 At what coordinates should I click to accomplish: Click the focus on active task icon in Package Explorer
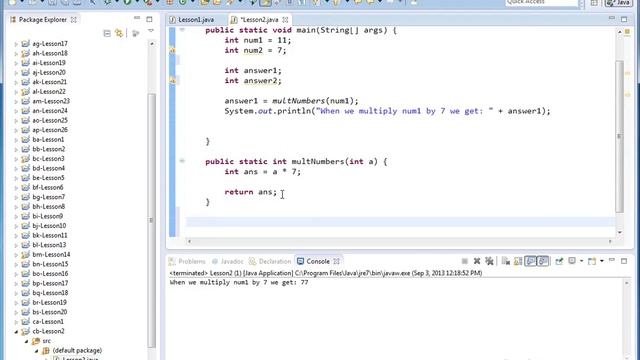tap(136, 33)
